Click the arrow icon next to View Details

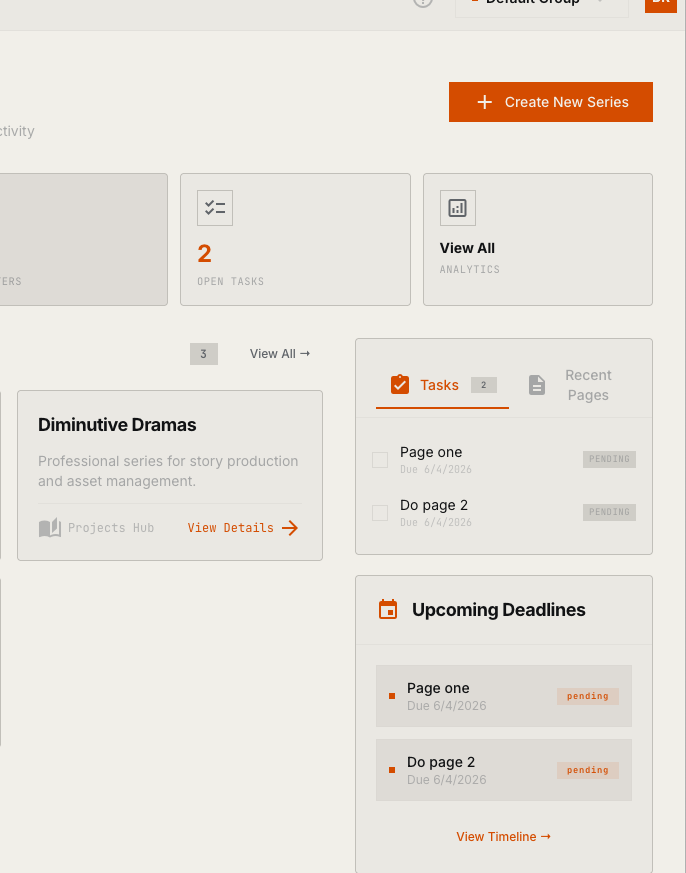click(x=290, y=528)
